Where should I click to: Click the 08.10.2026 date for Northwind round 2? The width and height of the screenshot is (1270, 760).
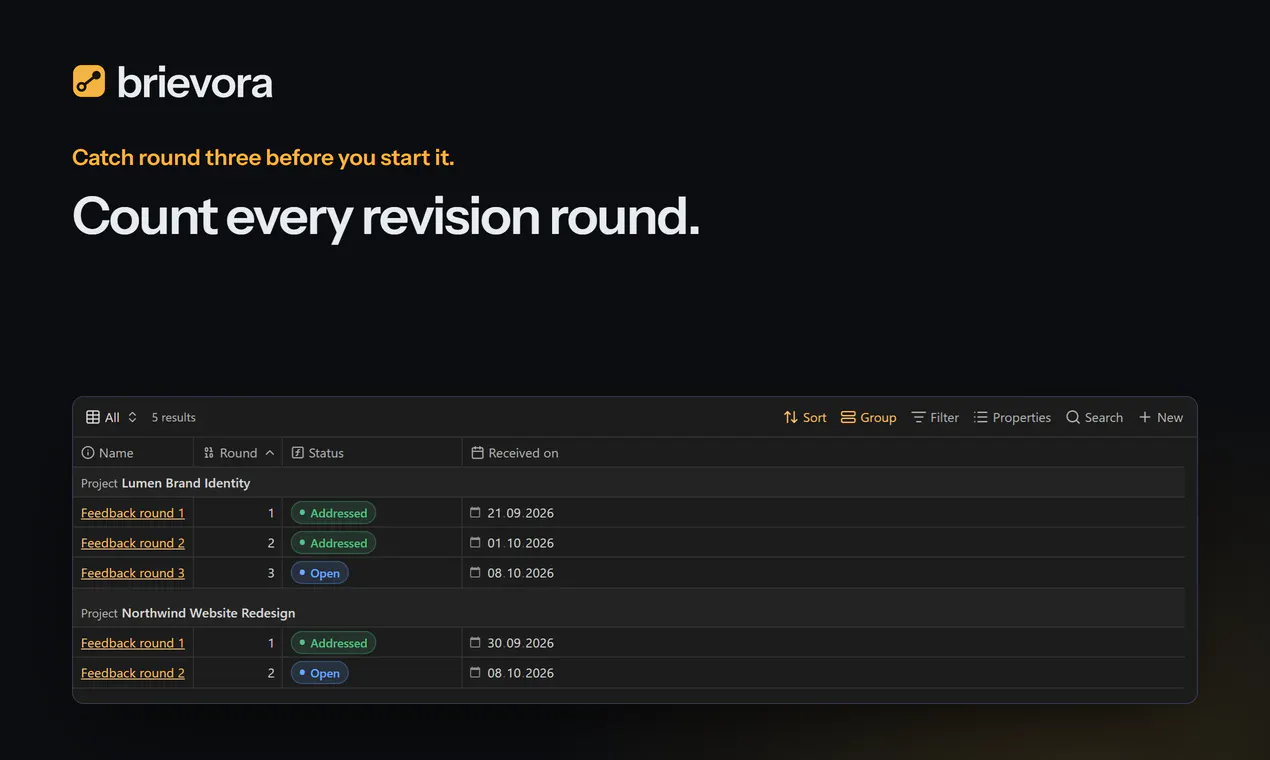tap(520, 673)
